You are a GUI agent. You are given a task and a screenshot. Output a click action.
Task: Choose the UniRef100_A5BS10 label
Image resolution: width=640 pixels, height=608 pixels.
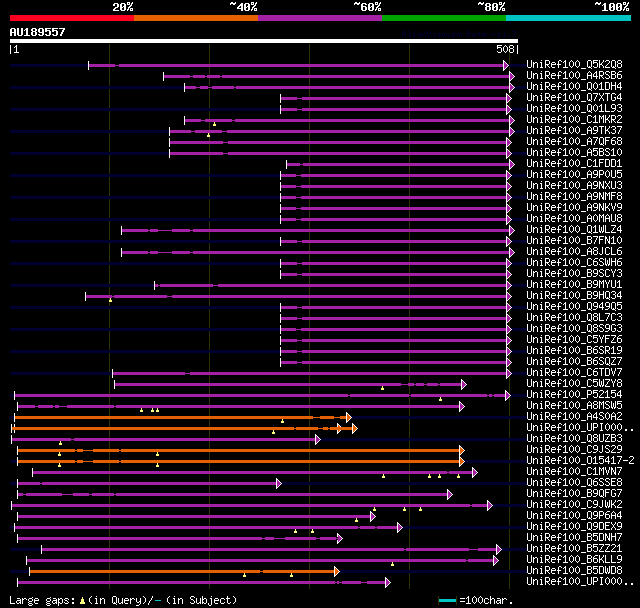click(x=574, y=153)
